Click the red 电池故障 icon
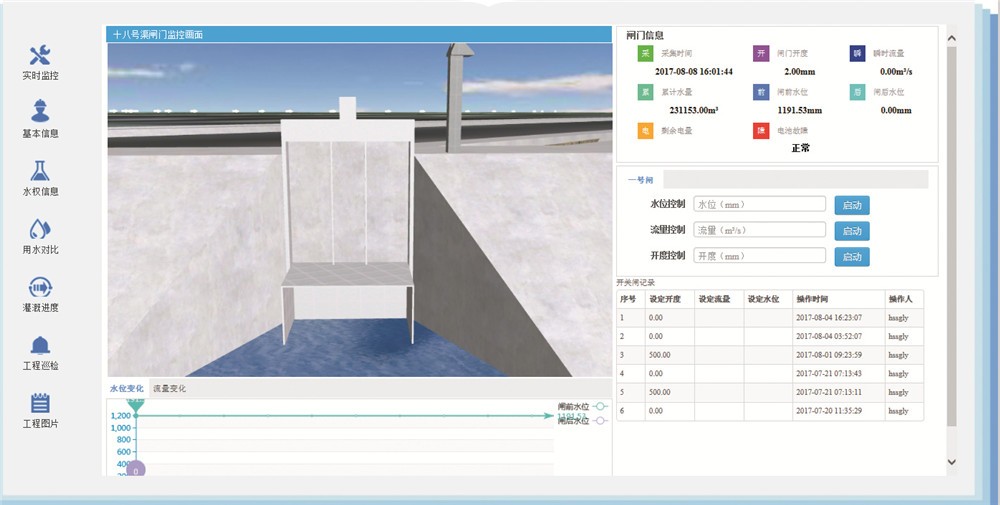 click(761, 130)
